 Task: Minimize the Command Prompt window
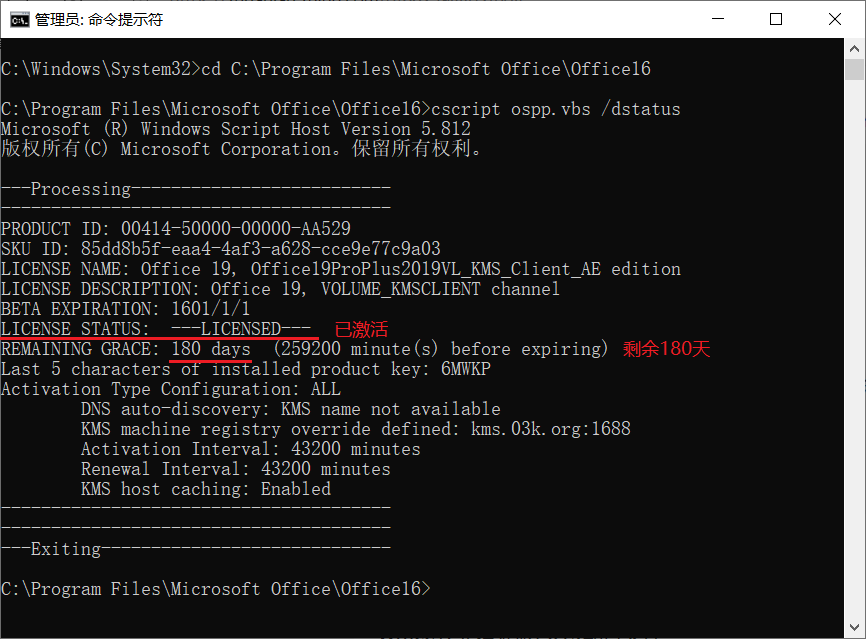pyautogui.click(x=717, y=19)
